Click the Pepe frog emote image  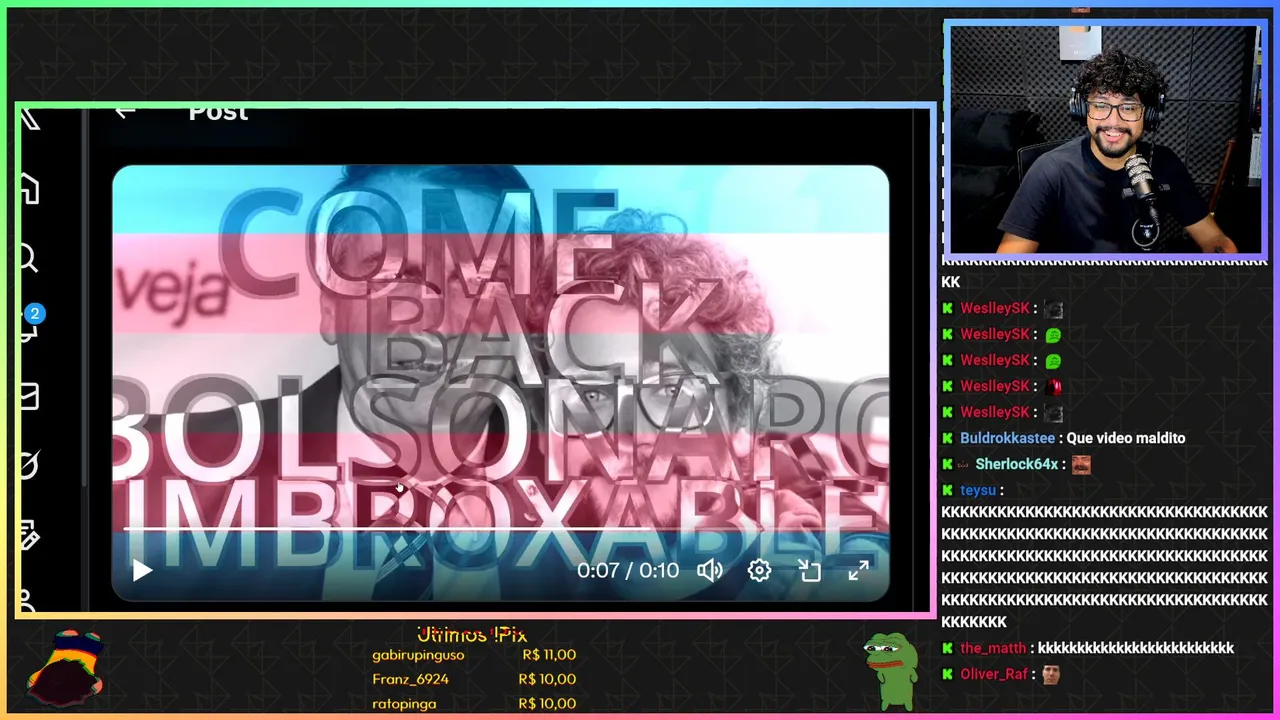(889, 670)
